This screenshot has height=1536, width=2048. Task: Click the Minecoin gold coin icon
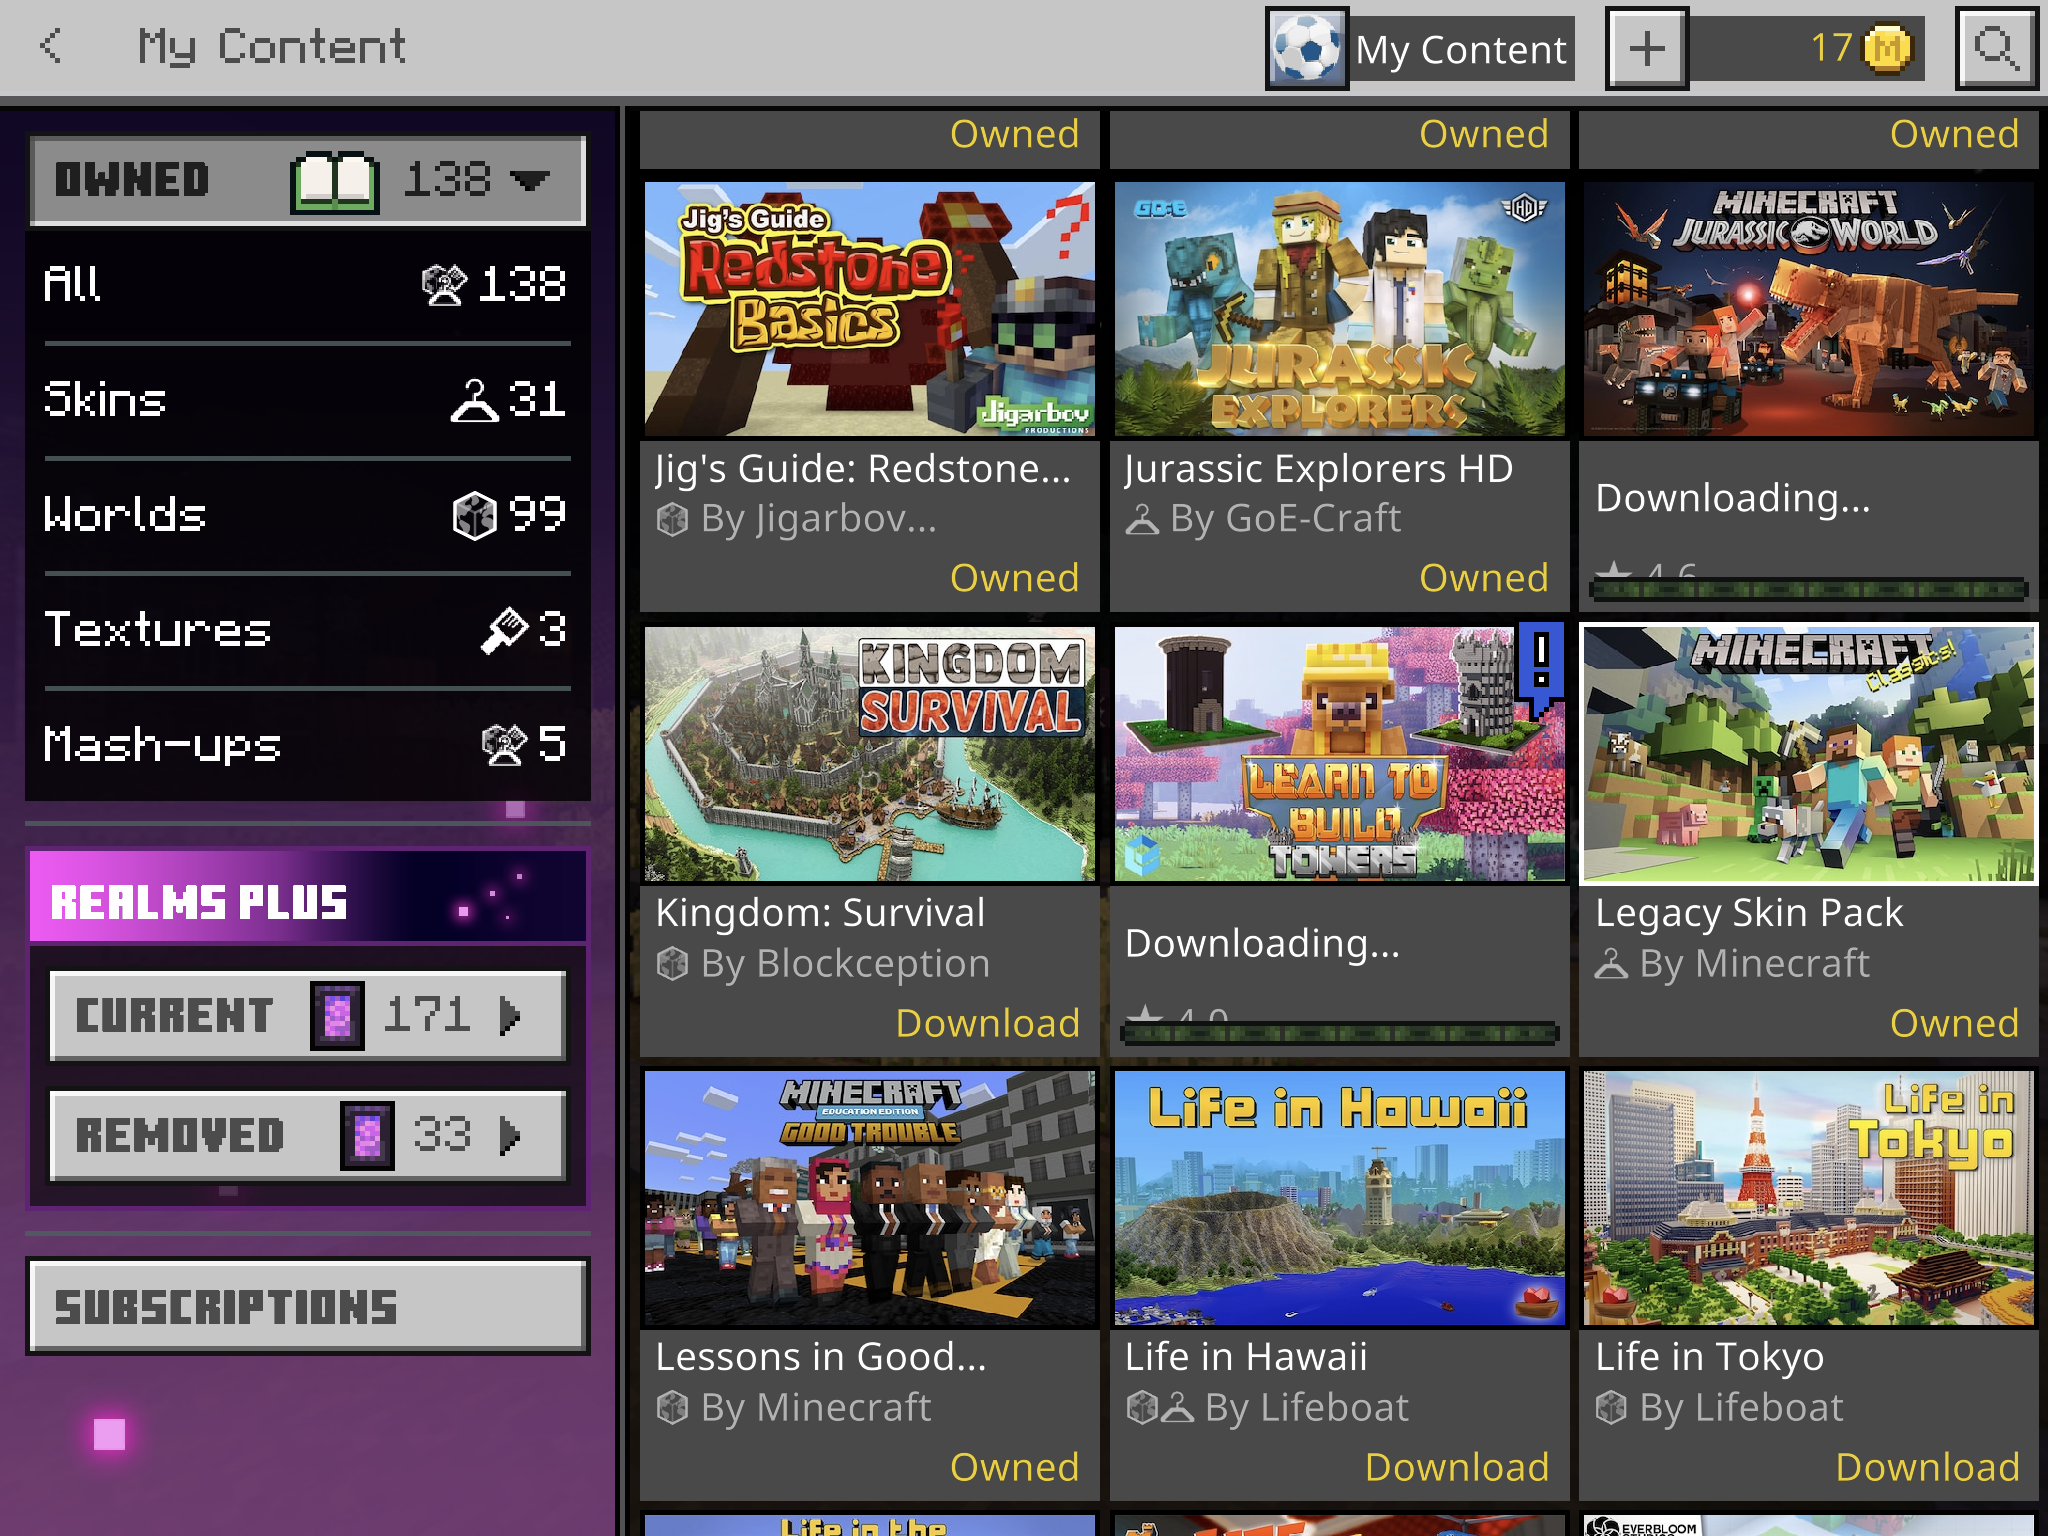(1886, 48)
